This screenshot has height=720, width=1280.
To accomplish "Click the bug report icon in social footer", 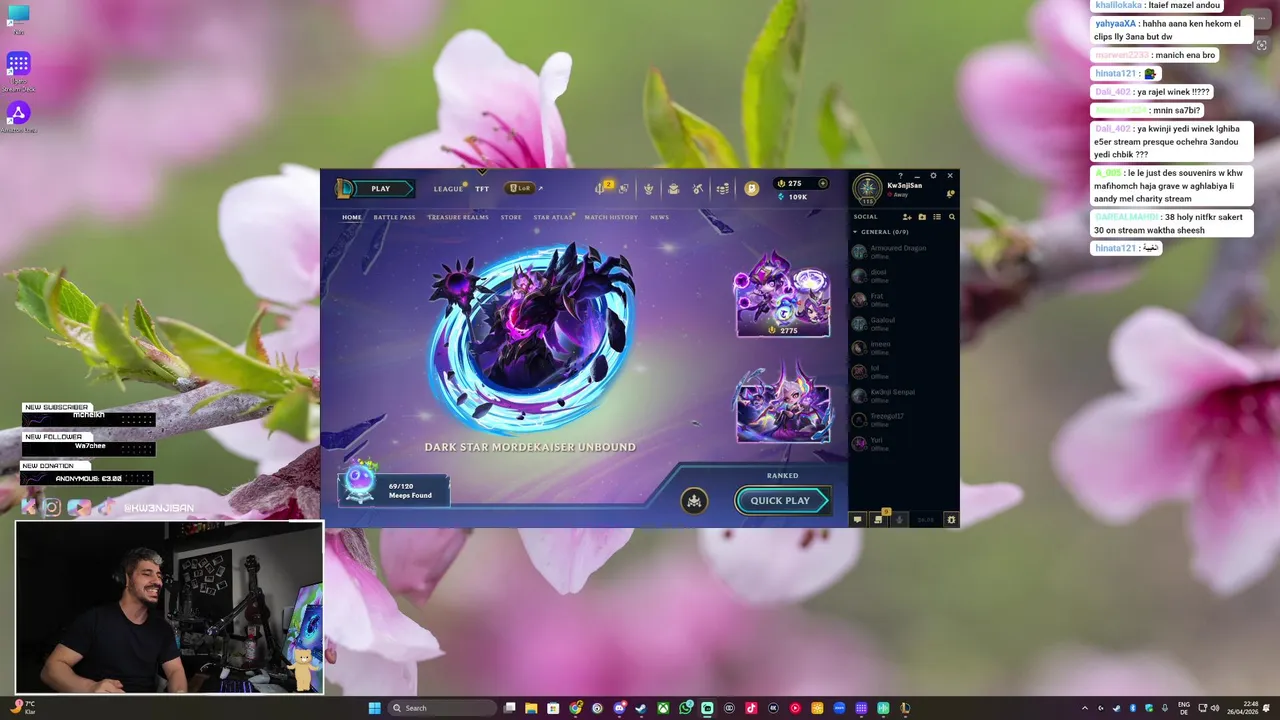I will click(951, 519).
